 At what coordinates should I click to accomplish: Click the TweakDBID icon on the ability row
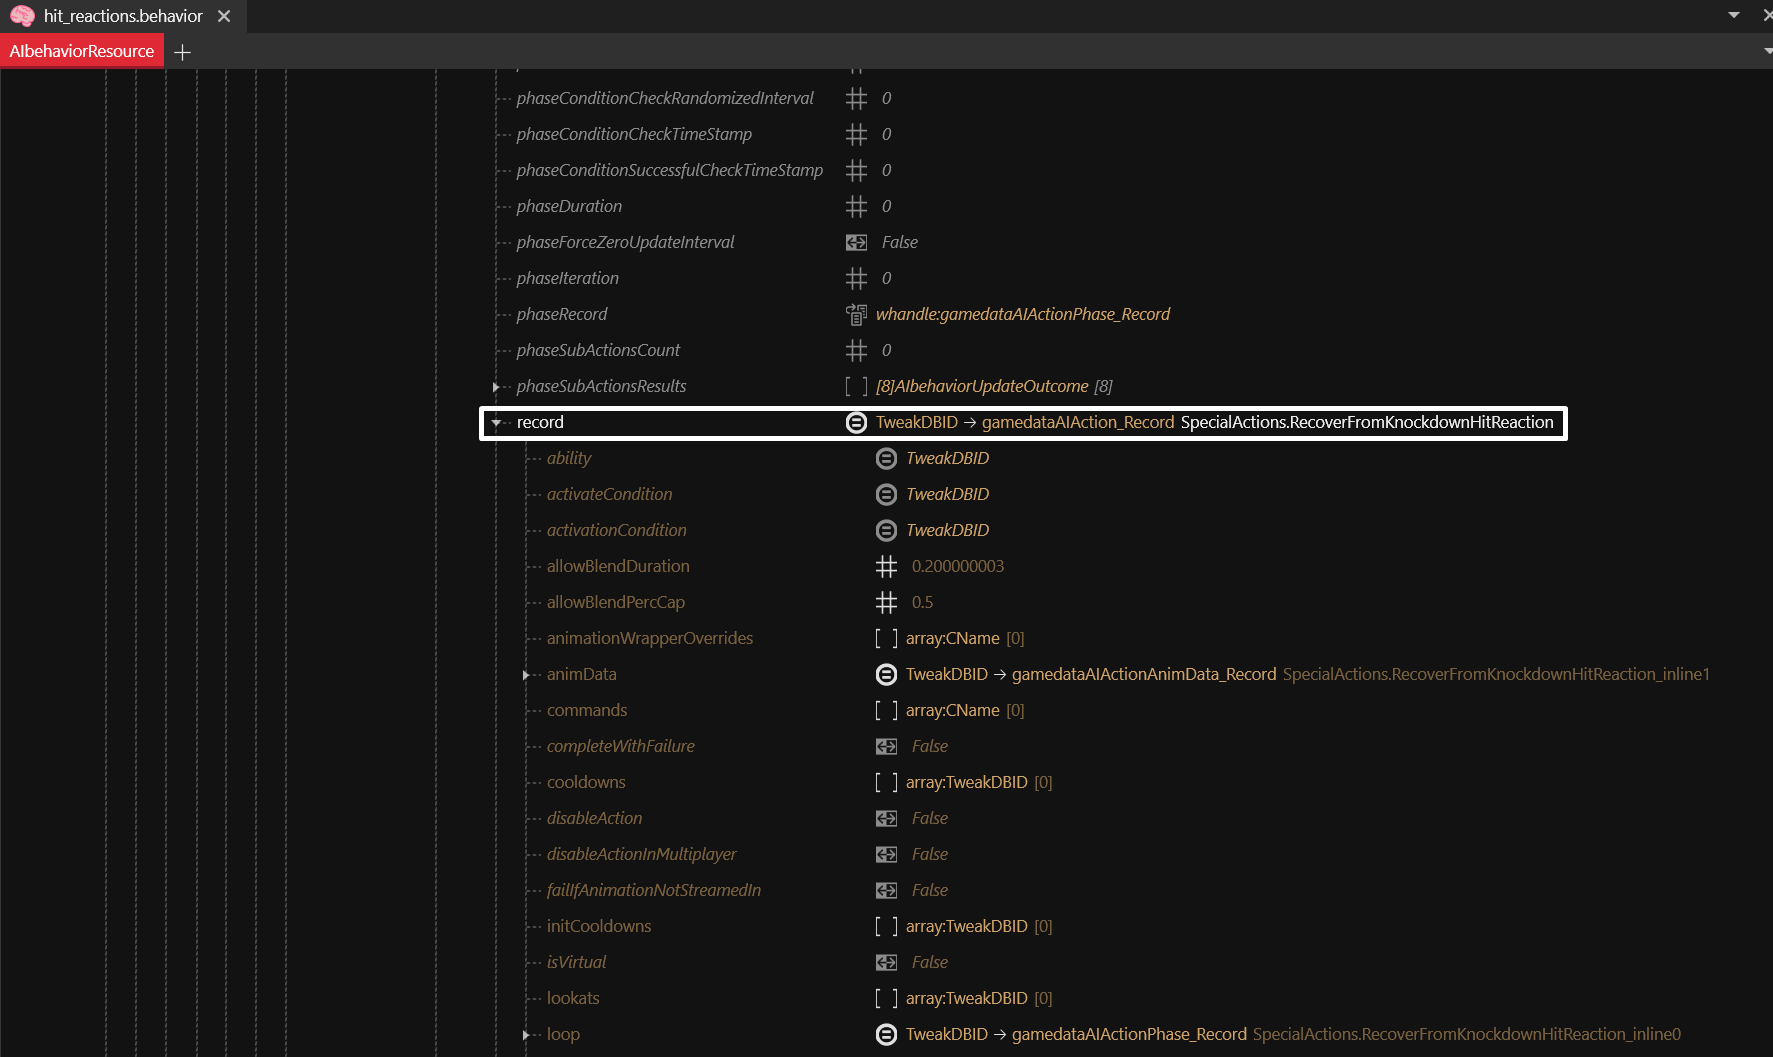(886, 458)
